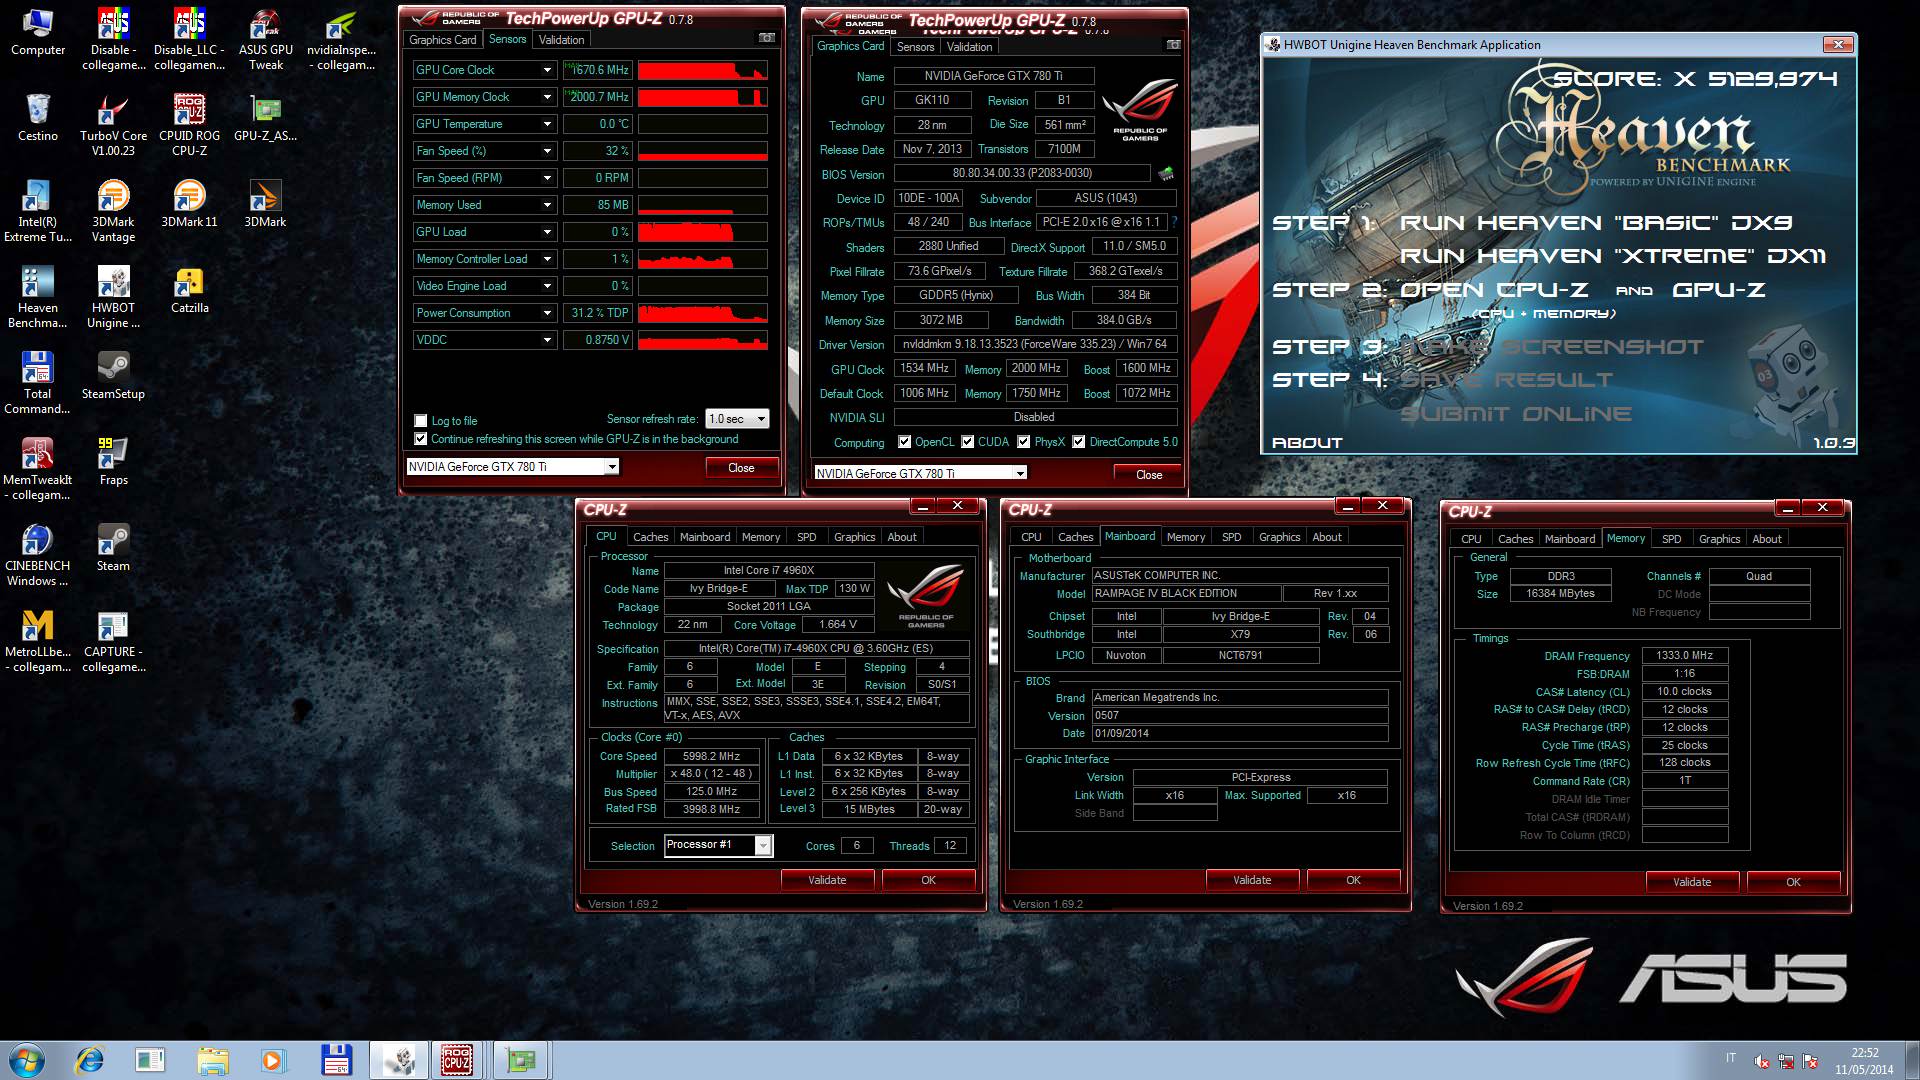Toggle the CUDA checkbox in GPU-Z
Image resolution: width=1920 pixels, height=1080 pixels.
(x=967, y=442)
